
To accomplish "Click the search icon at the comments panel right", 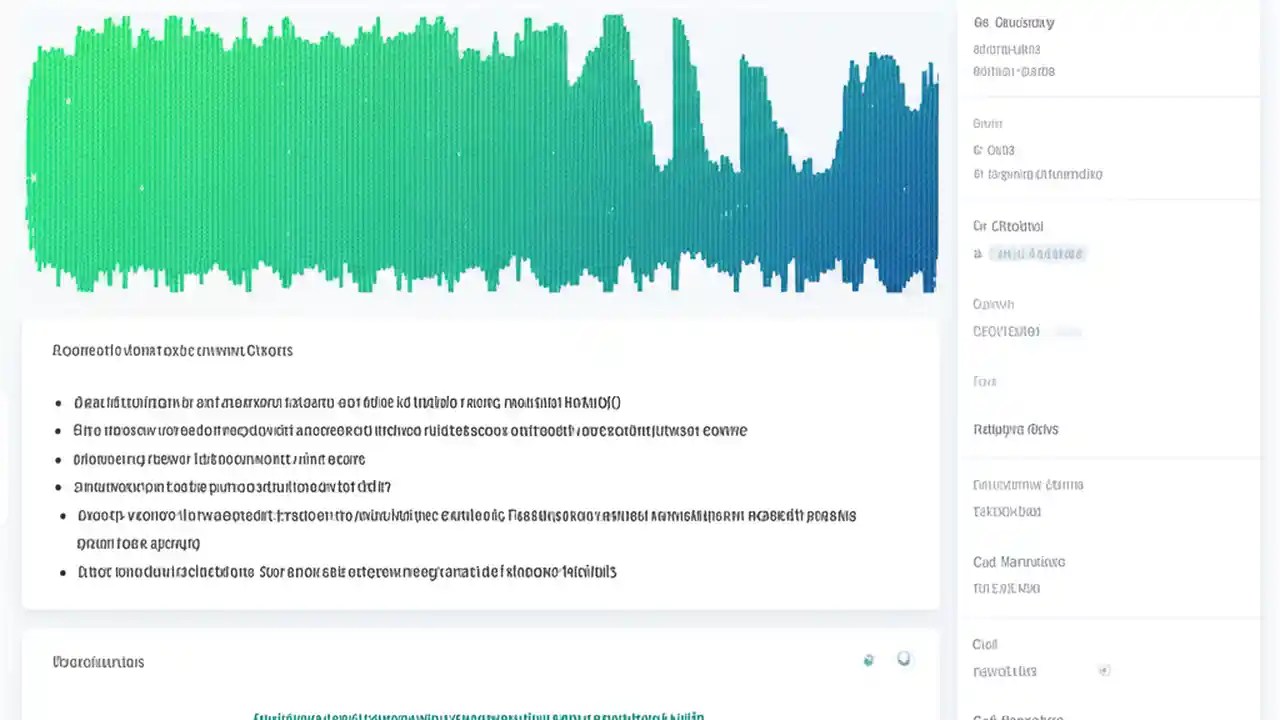I will tap(904, 659).
